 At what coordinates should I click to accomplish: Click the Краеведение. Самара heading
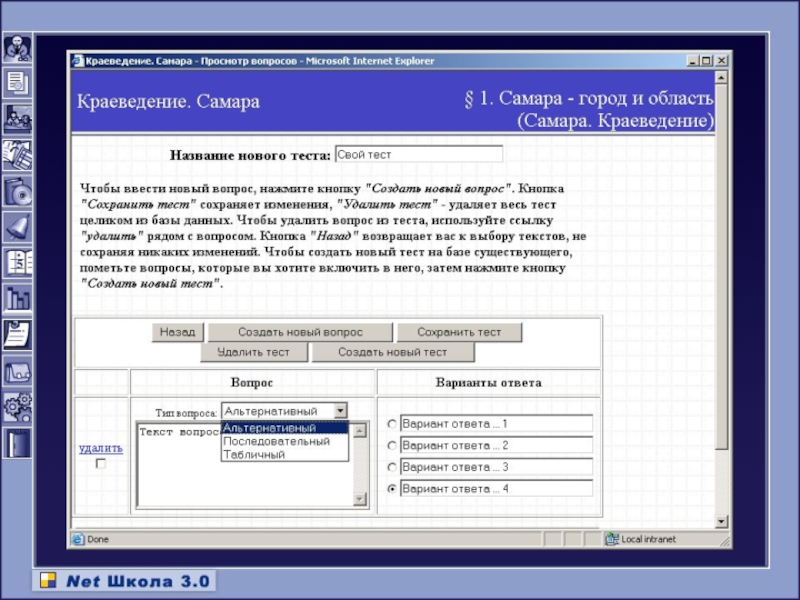[168, 101]
